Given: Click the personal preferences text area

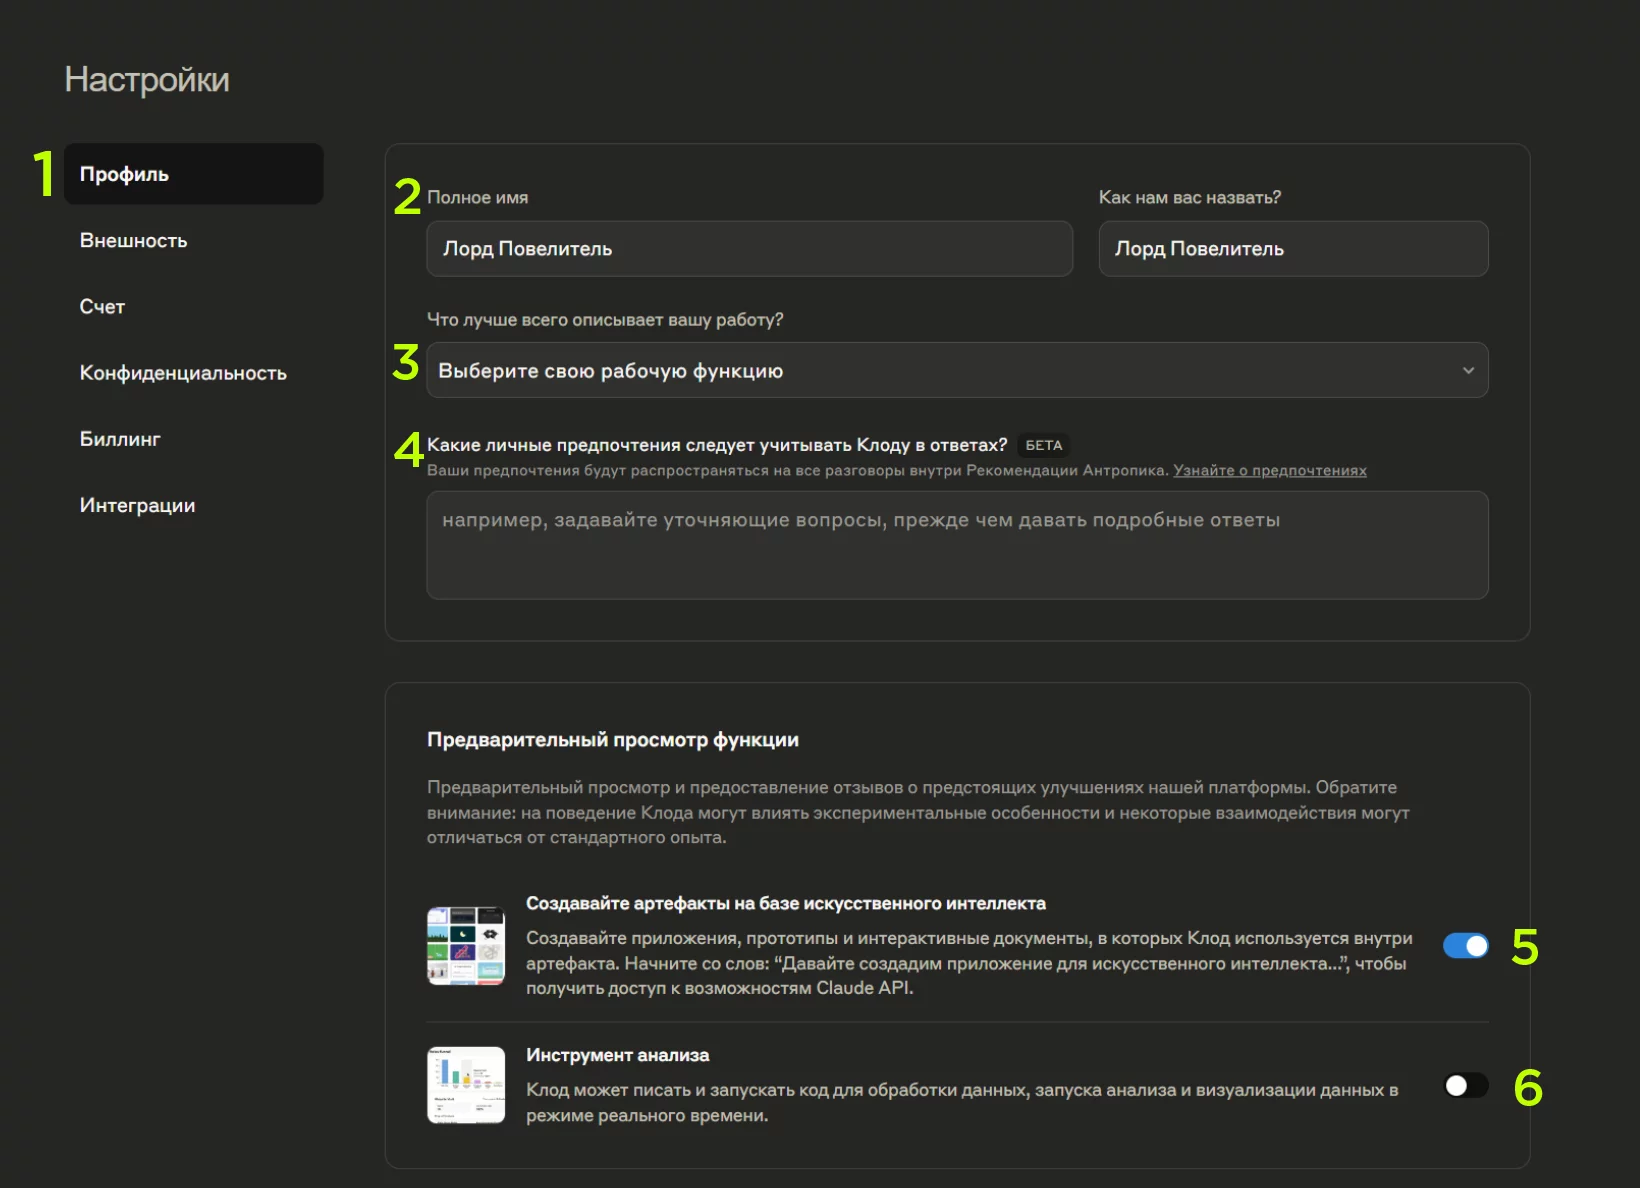Looking at the screenshot, I should click(x=957, y=545).
